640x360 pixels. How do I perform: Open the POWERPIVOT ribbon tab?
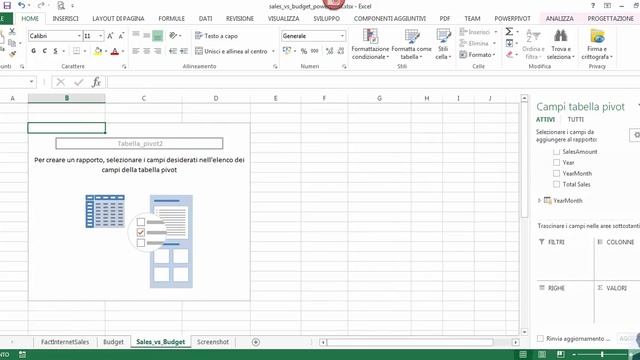click(x=512, y=18)
